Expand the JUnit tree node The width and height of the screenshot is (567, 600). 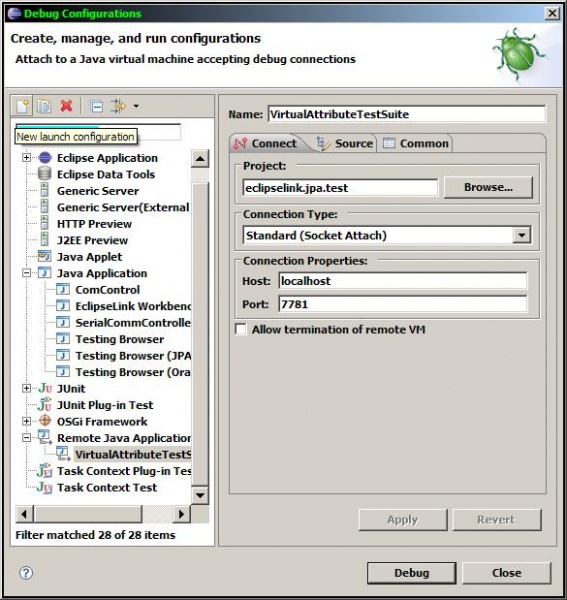(x=26, y=388)
